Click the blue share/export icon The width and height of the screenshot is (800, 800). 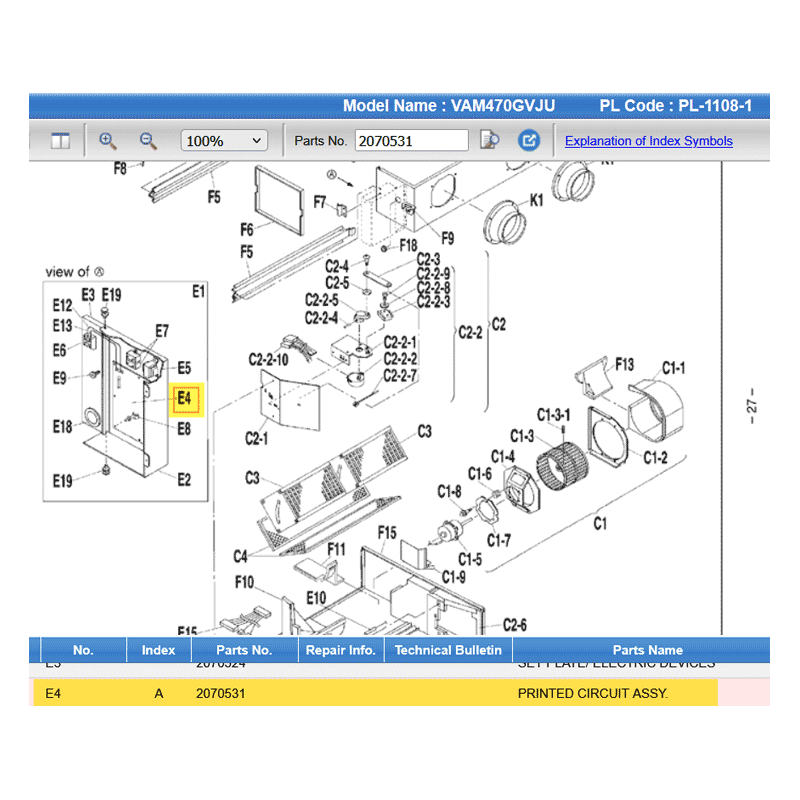(x=531, y=141)
